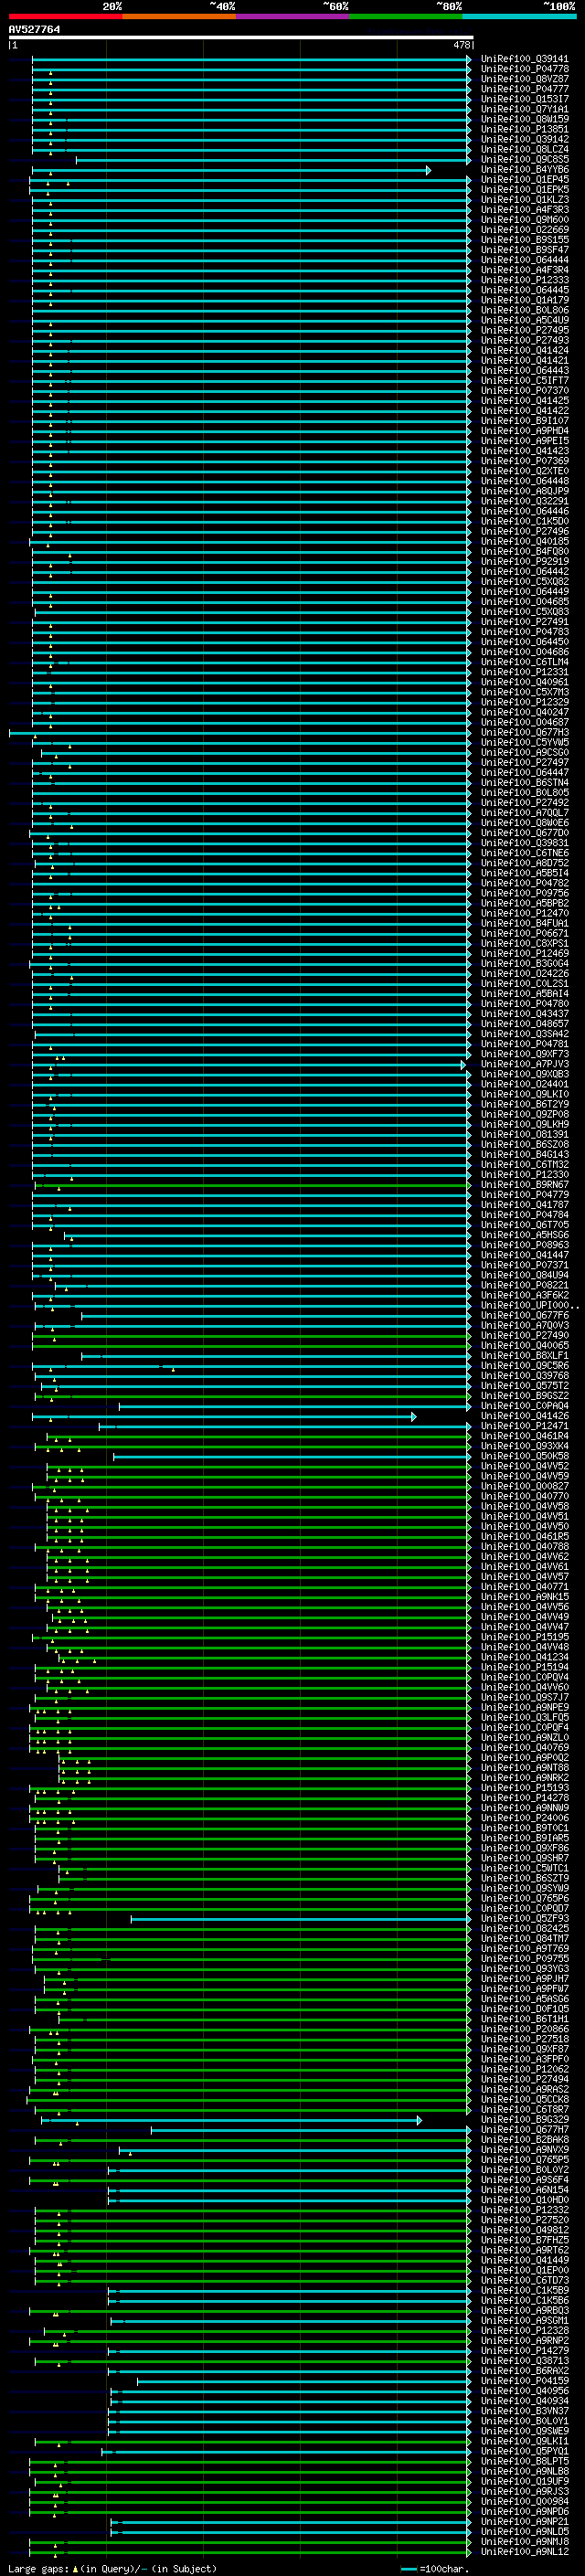The height and width of the screenshot is (2576, 585).
Task: Select hit UniRef100_B9S155
Action: (525, 240)
